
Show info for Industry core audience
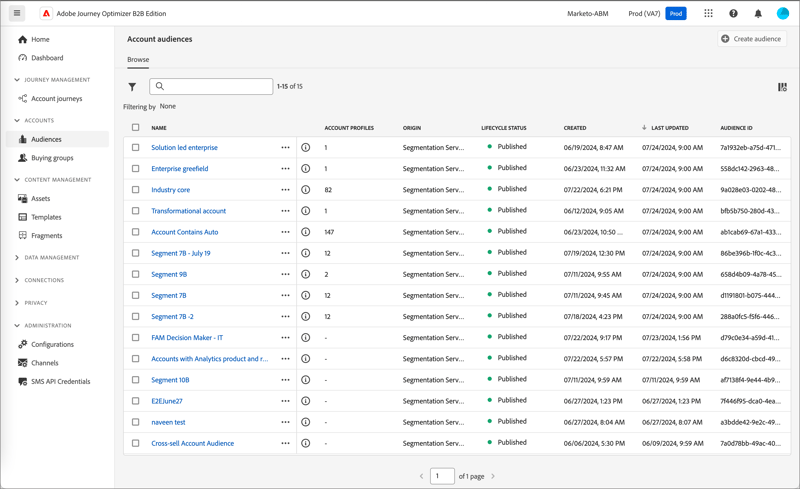tap(306, 190)
